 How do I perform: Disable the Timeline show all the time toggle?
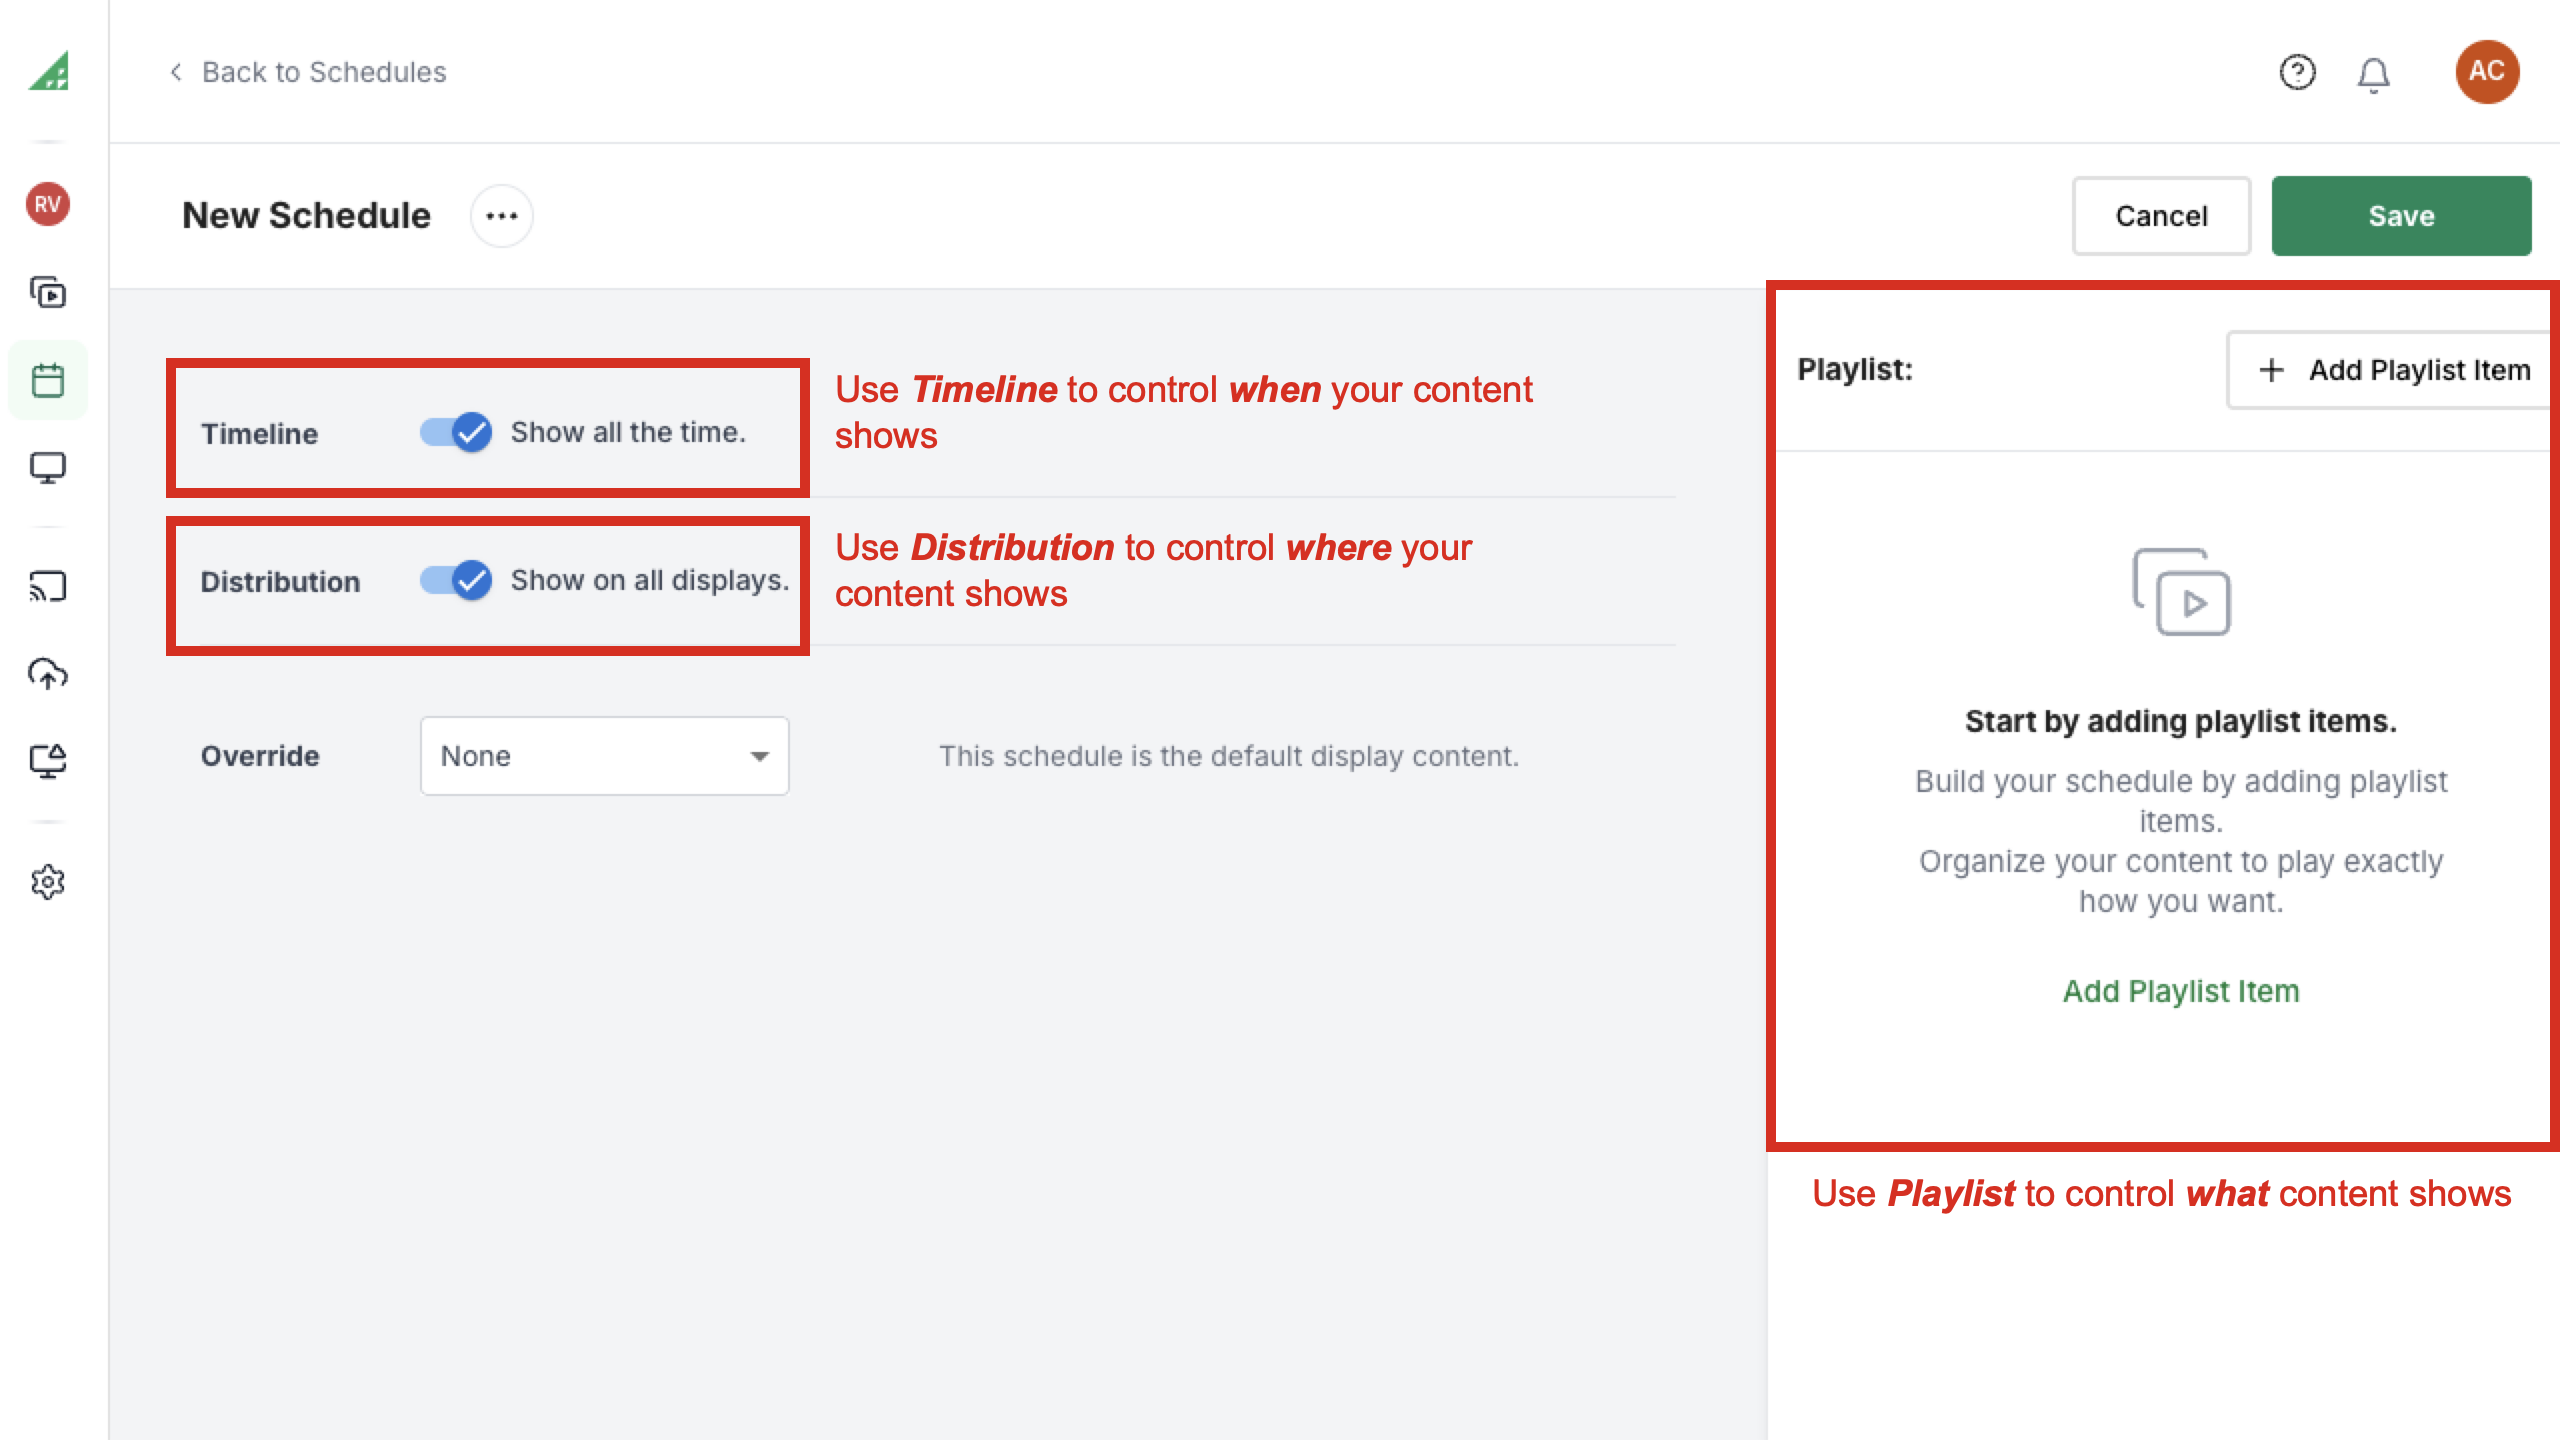pos(456,432)
